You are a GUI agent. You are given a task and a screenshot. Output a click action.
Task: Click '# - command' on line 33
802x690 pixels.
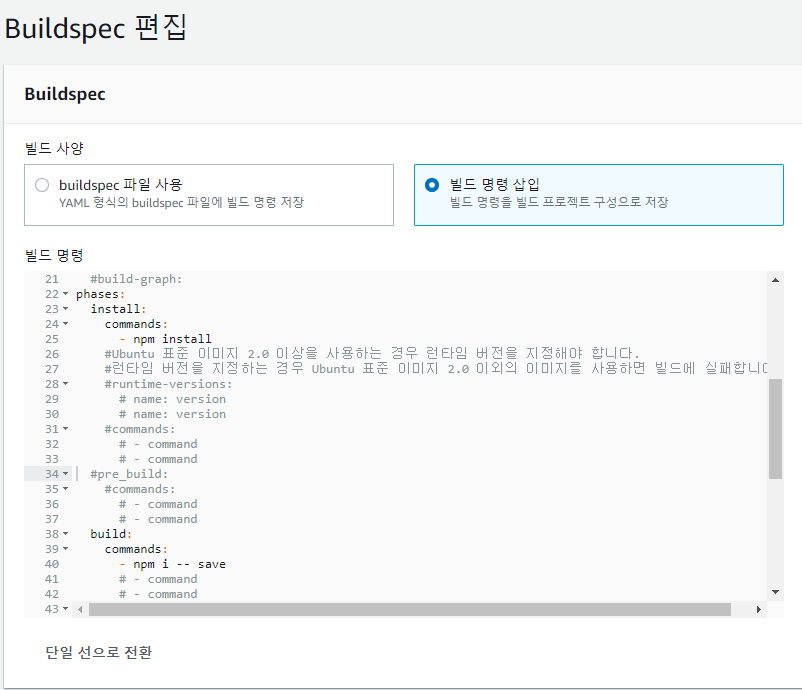[158, 459]
